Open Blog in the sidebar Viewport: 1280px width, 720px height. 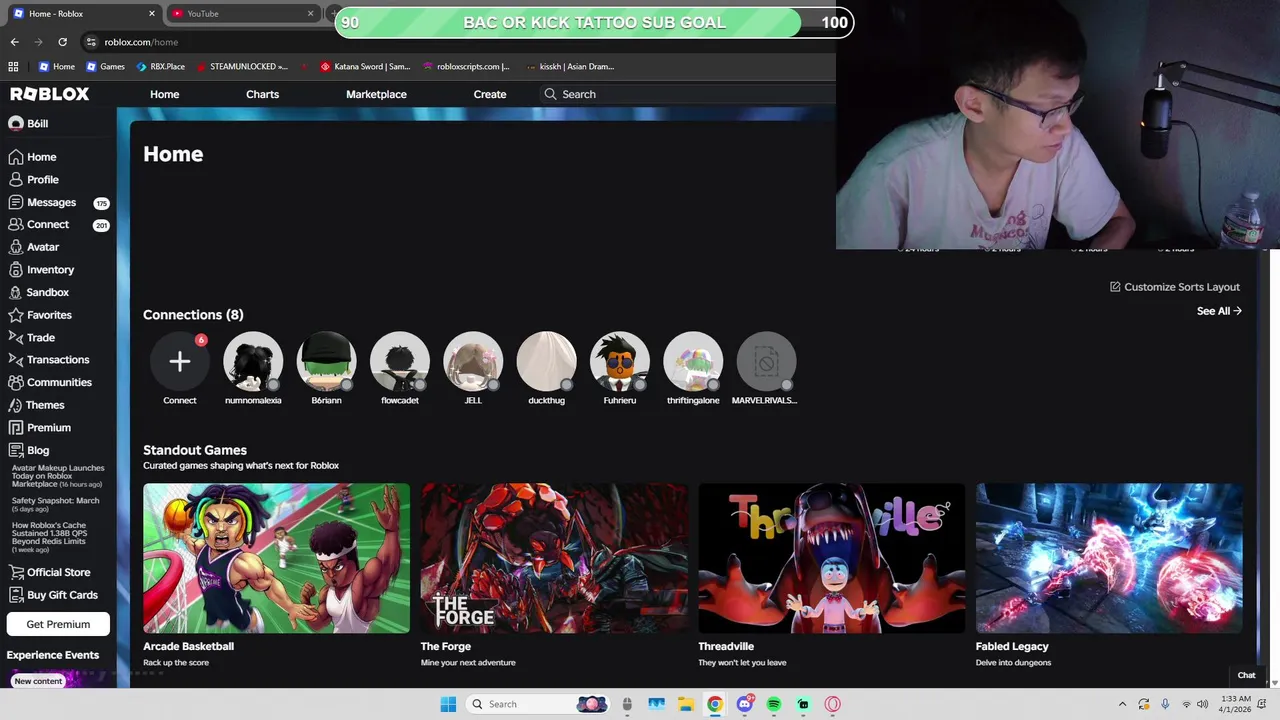[29, 450]
